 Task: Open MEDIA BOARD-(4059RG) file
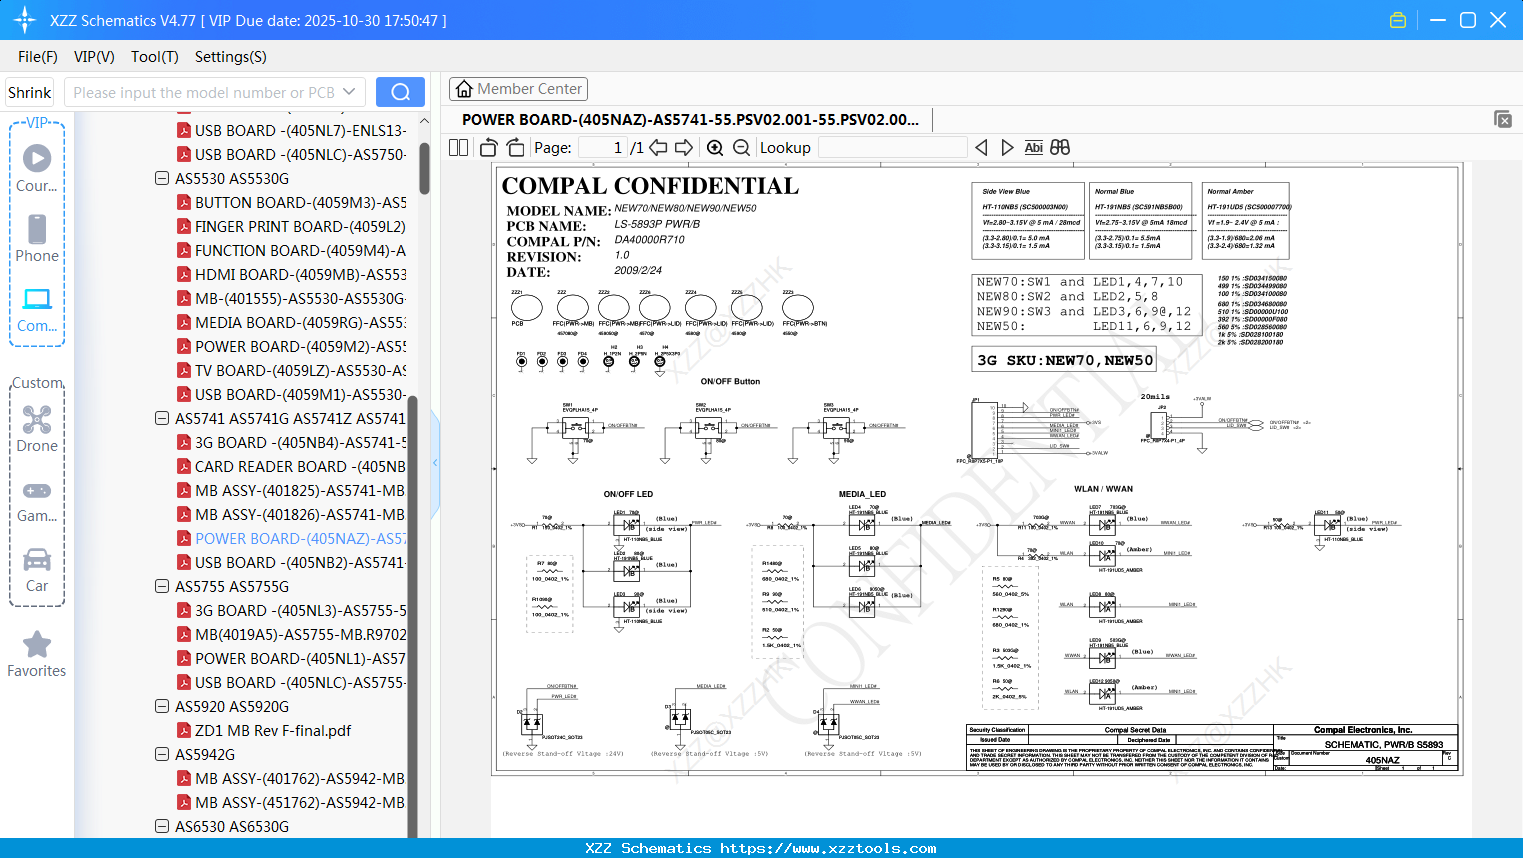pyautogui.click(x=300, y=322)
